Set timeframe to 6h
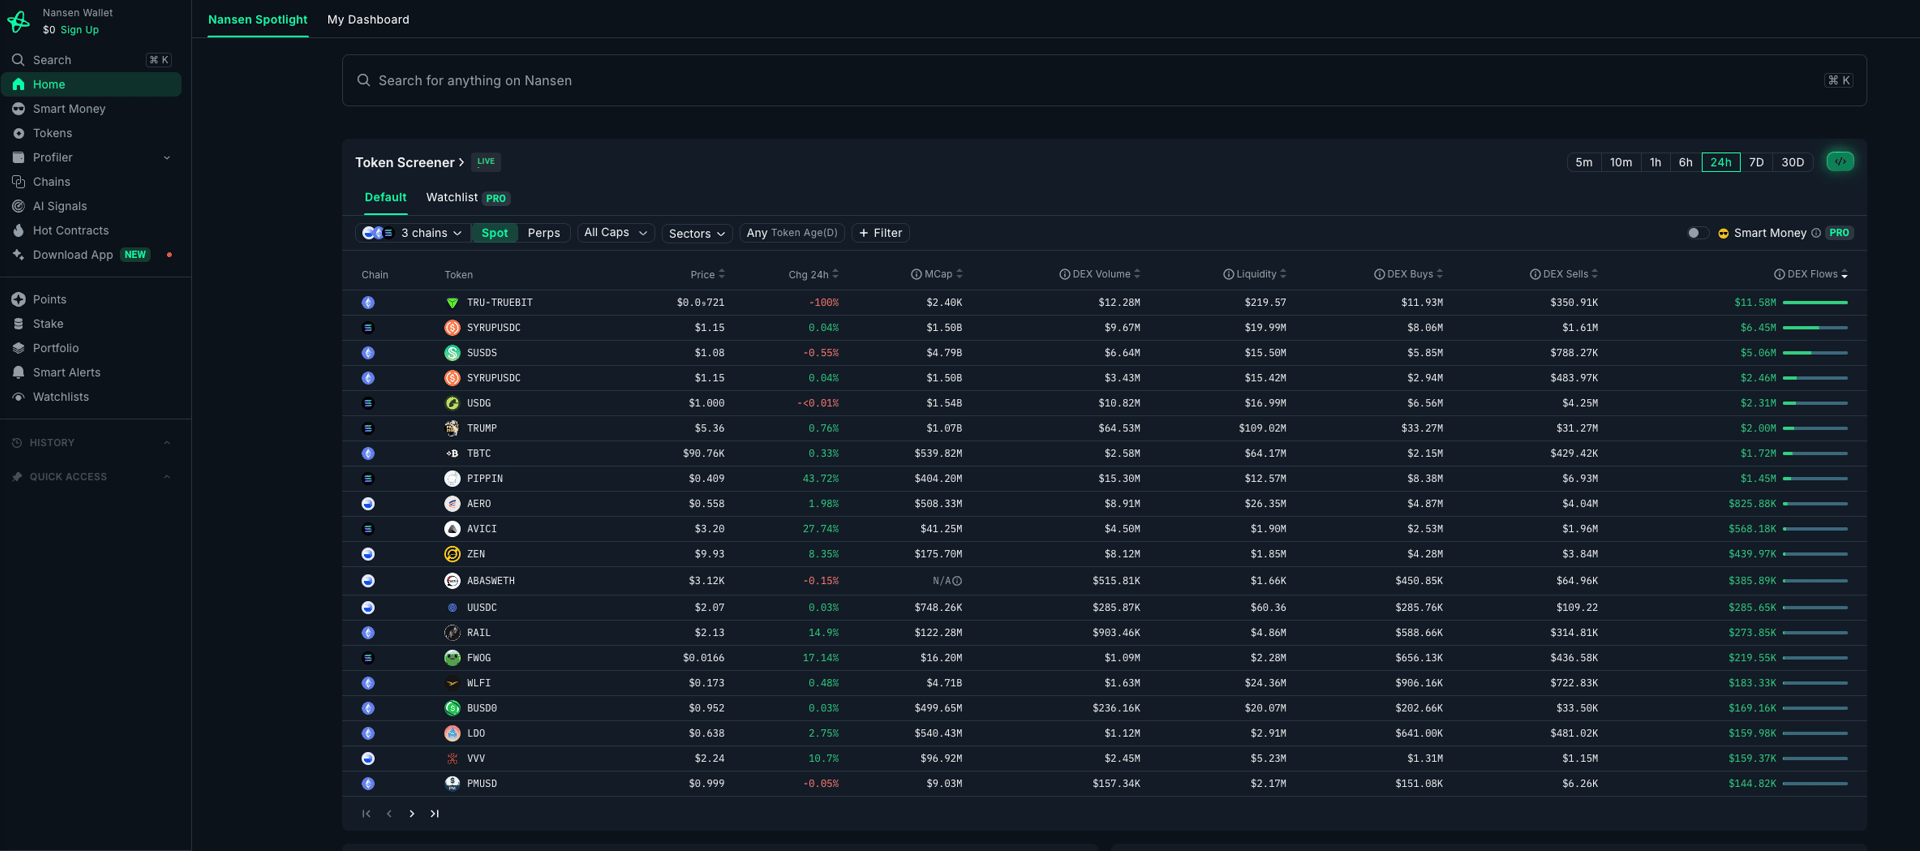 (1686, 162)
